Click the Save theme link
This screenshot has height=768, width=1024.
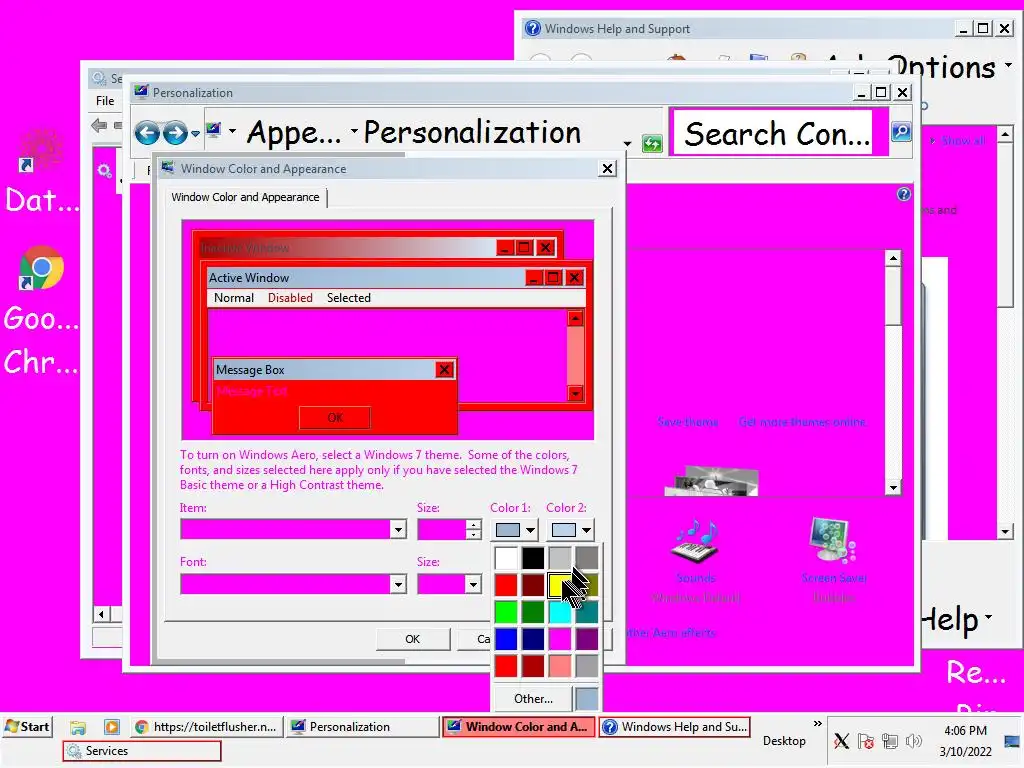pyautogui.click(x=688, y=423)
